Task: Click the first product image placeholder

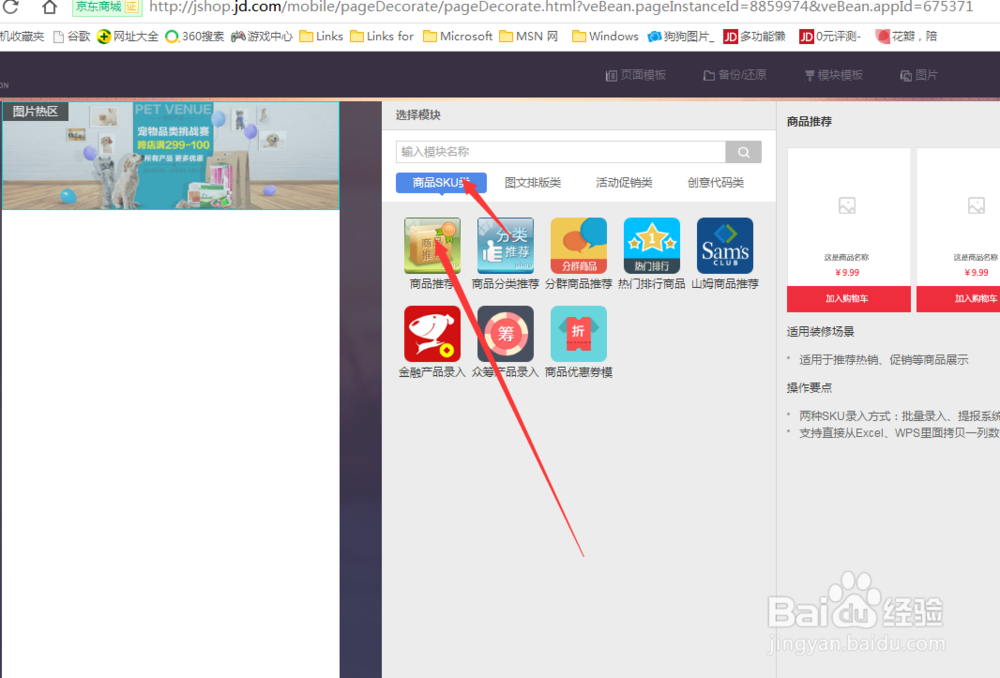Action: 847,205
